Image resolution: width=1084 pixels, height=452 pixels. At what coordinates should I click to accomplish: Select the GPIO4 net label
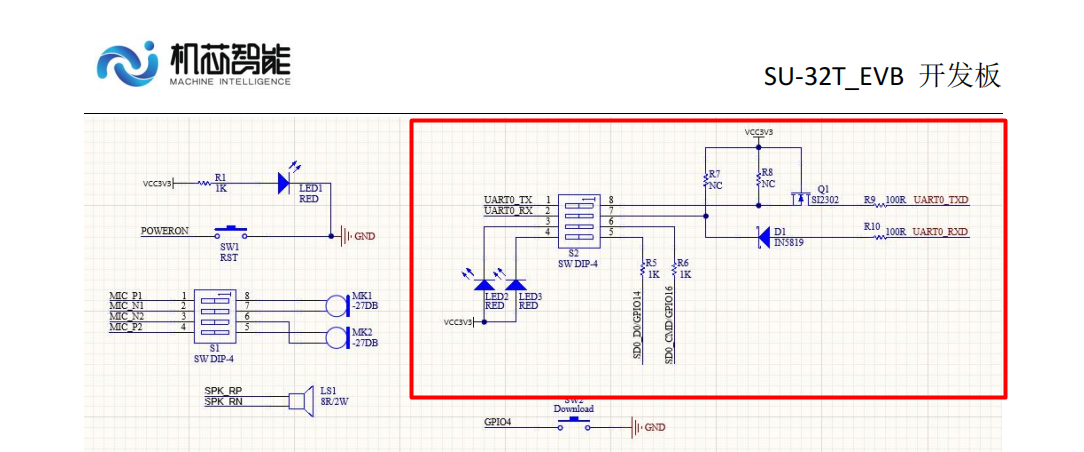[x=497, y=423]
